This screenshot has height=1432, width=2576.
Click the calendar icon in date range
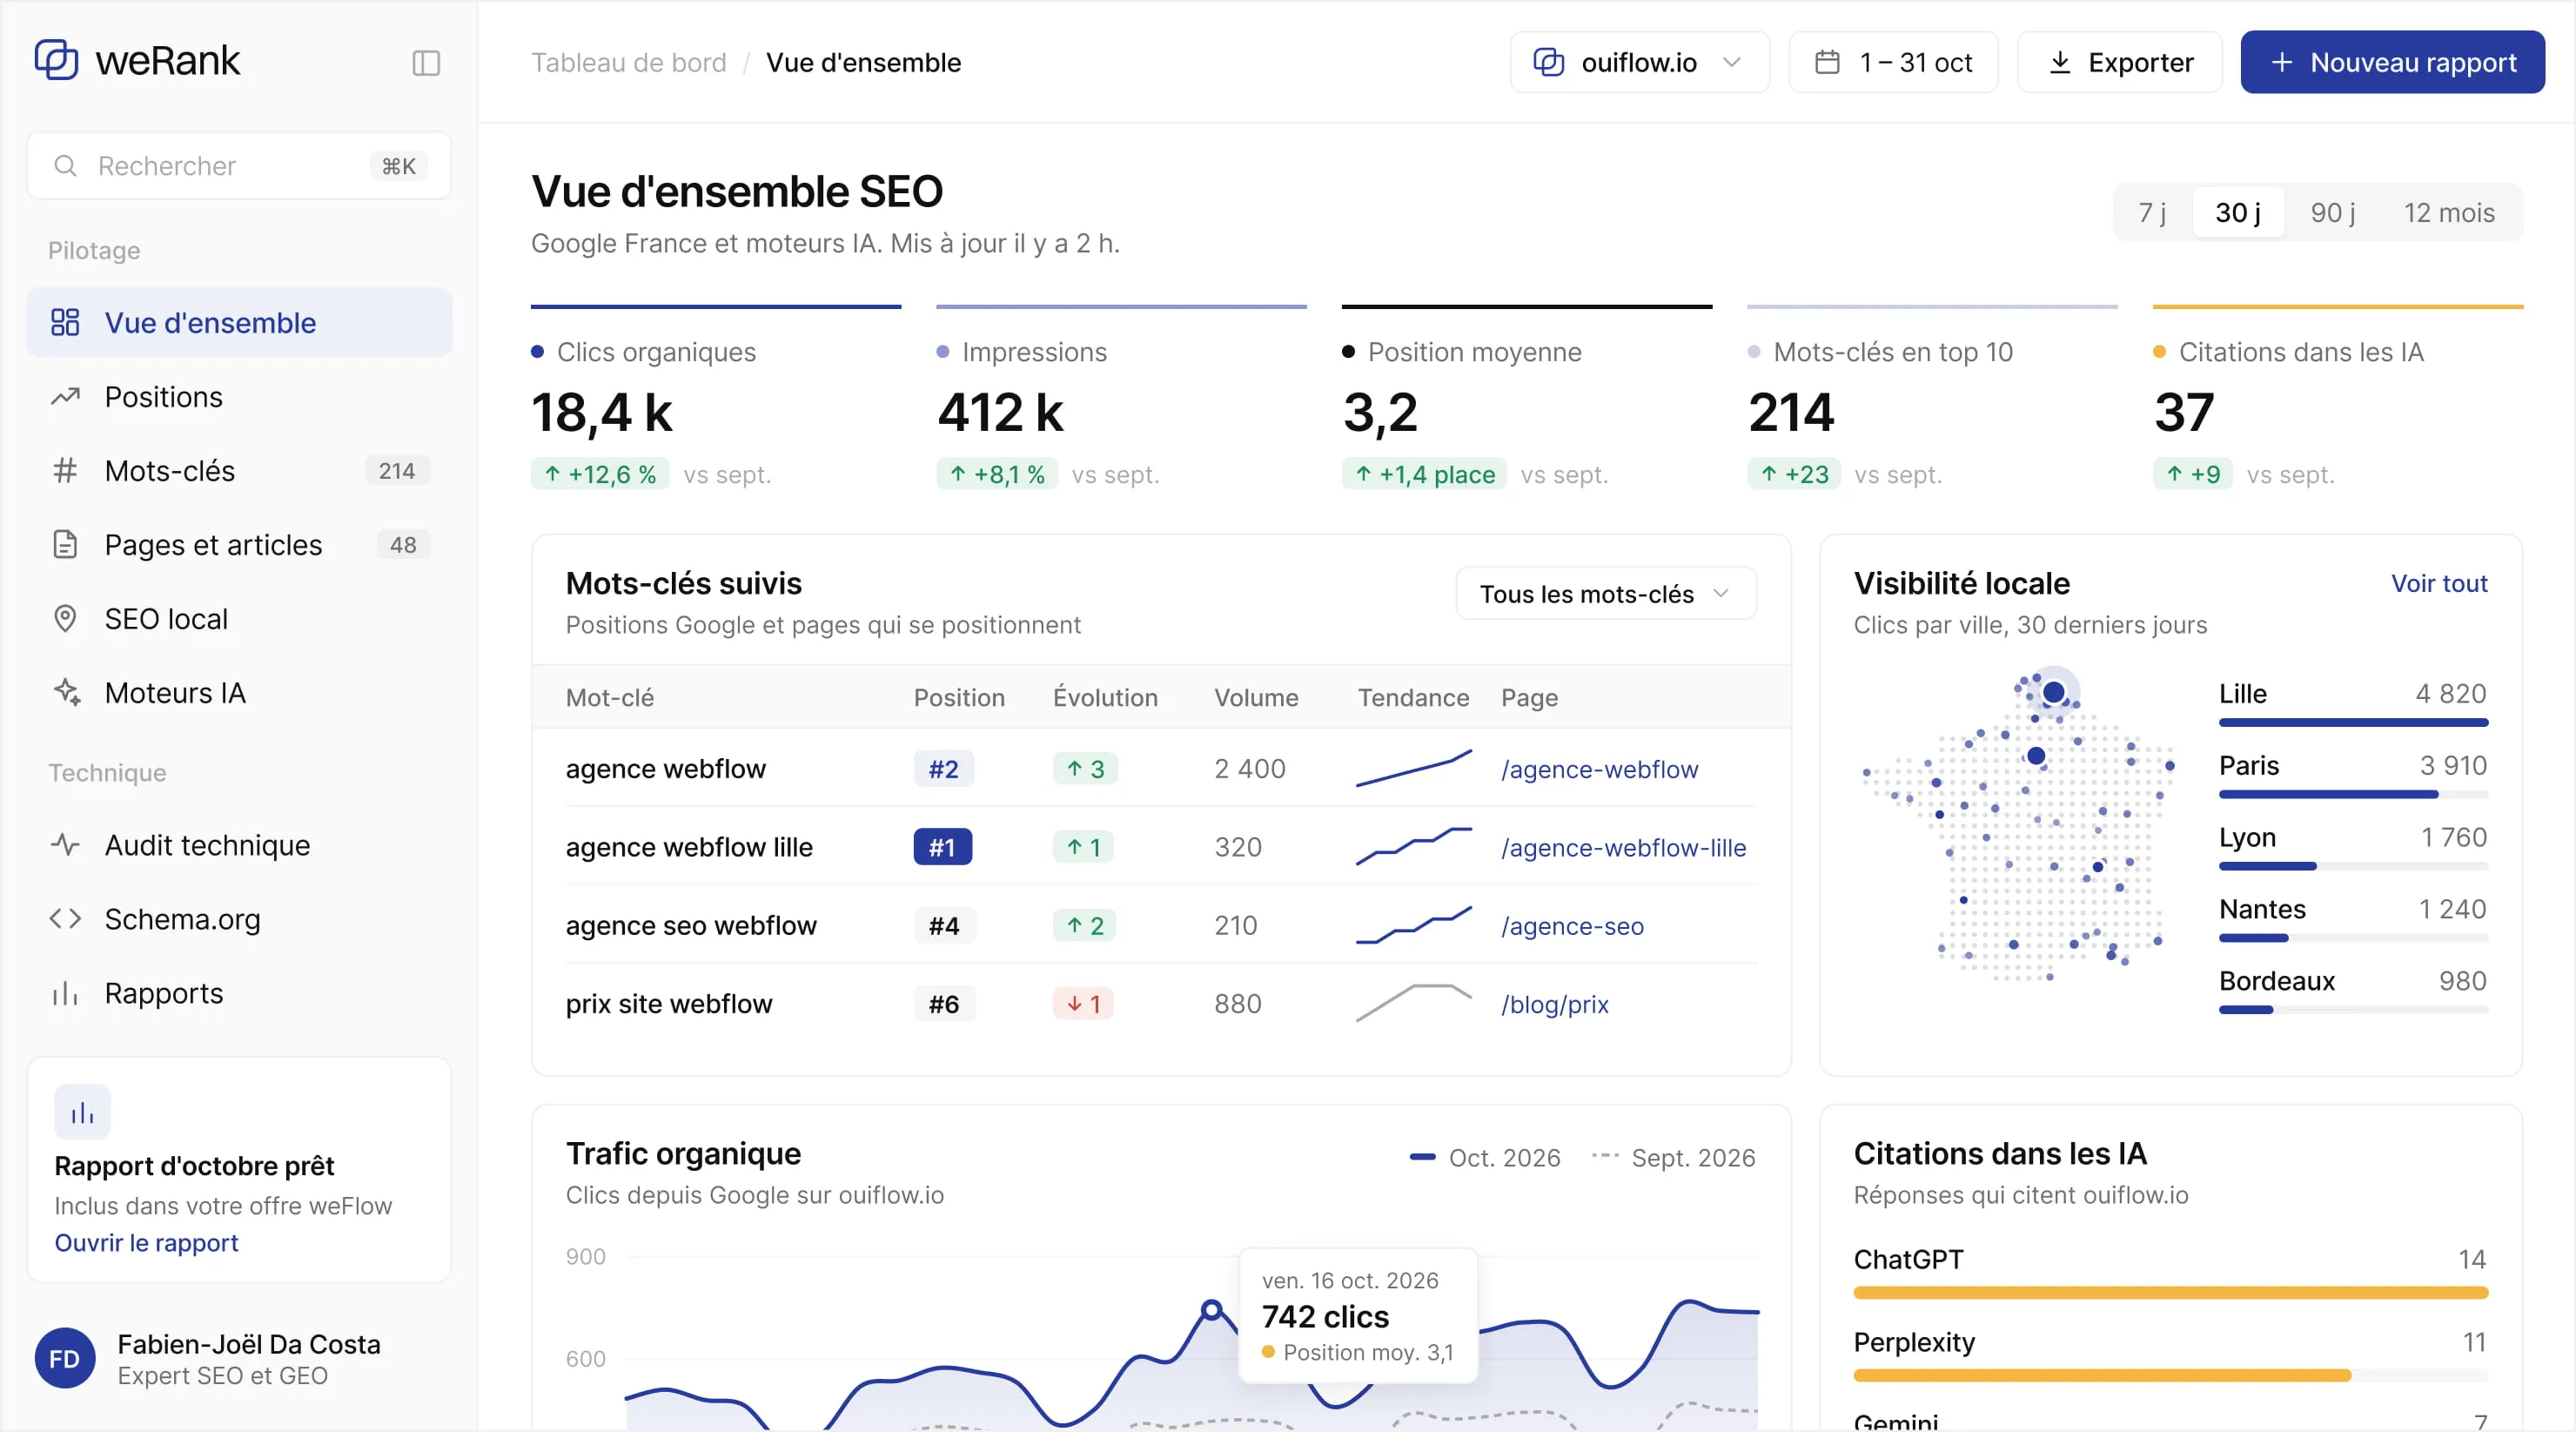click(1827, 62)
